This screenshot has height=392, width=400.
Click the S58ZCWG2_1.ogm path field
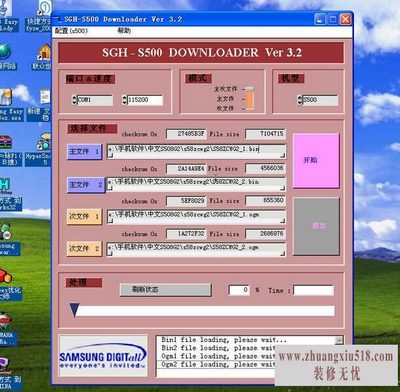pos(196,217)
